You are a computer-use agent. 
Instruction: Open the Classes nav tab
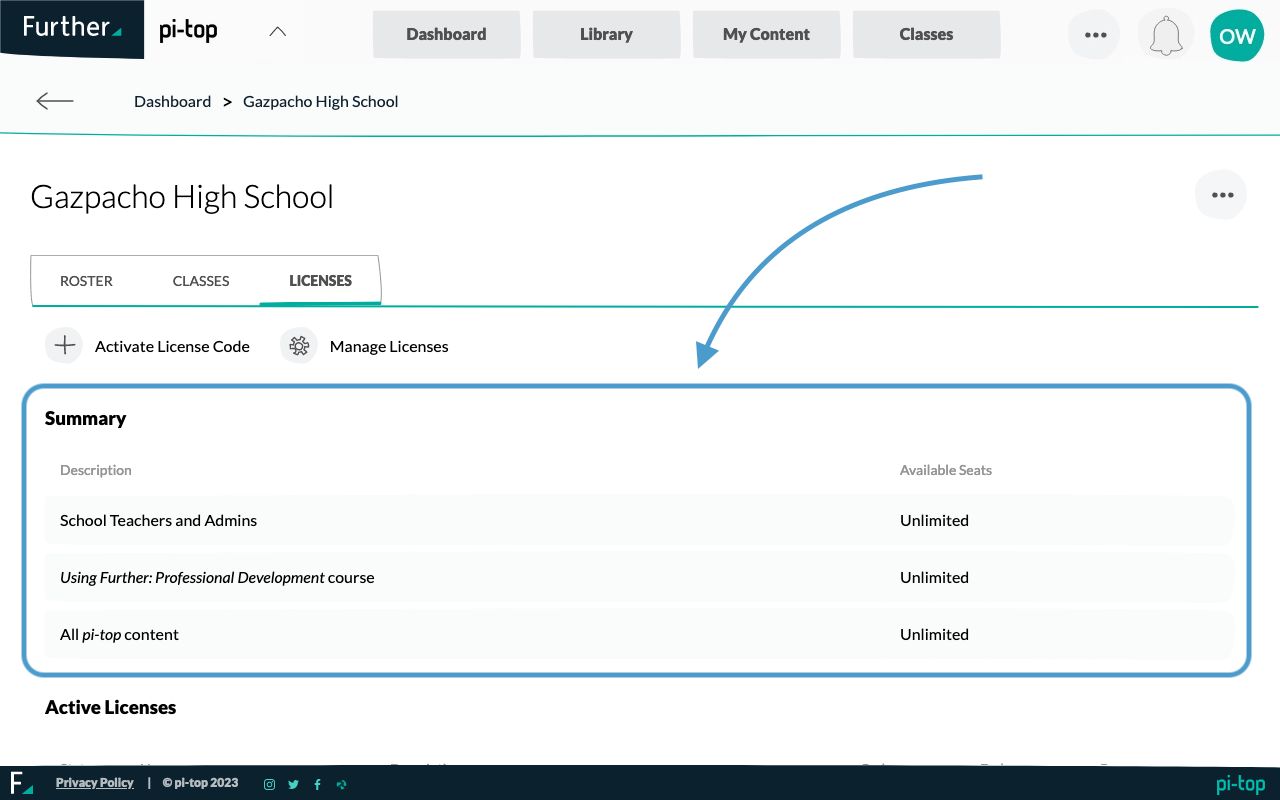point(926,34)
